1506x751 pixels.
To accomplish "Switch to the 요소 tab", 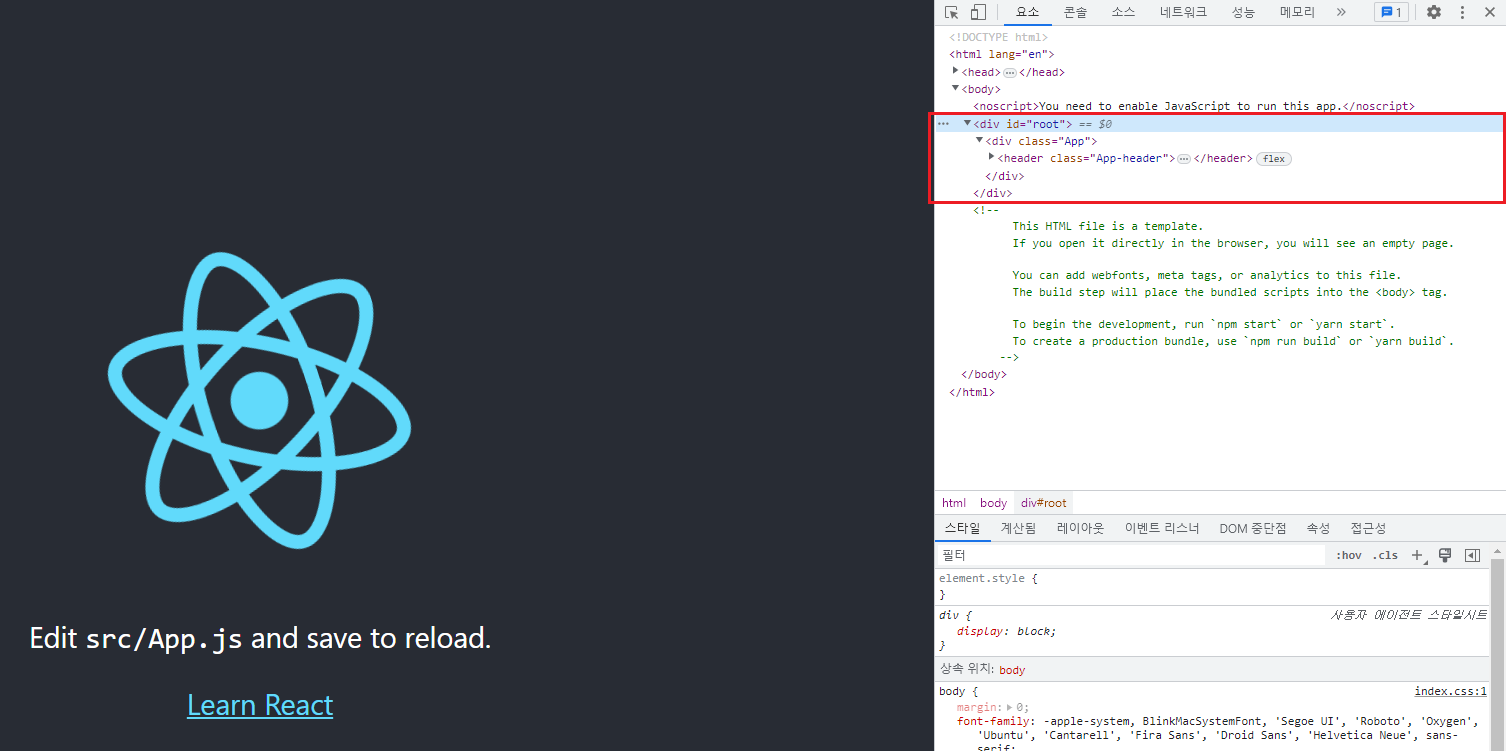I will click(1028, 12).
